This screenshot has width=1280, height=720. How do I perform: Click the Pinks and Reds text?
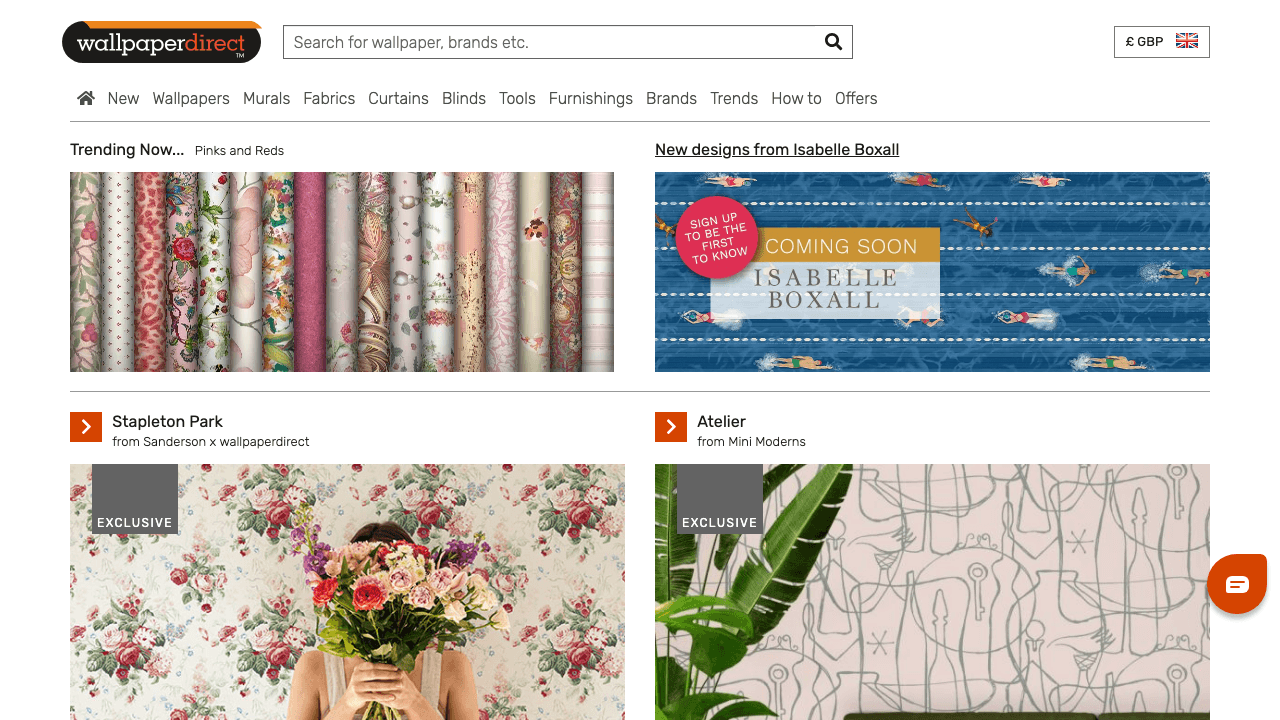coord(239,151)
